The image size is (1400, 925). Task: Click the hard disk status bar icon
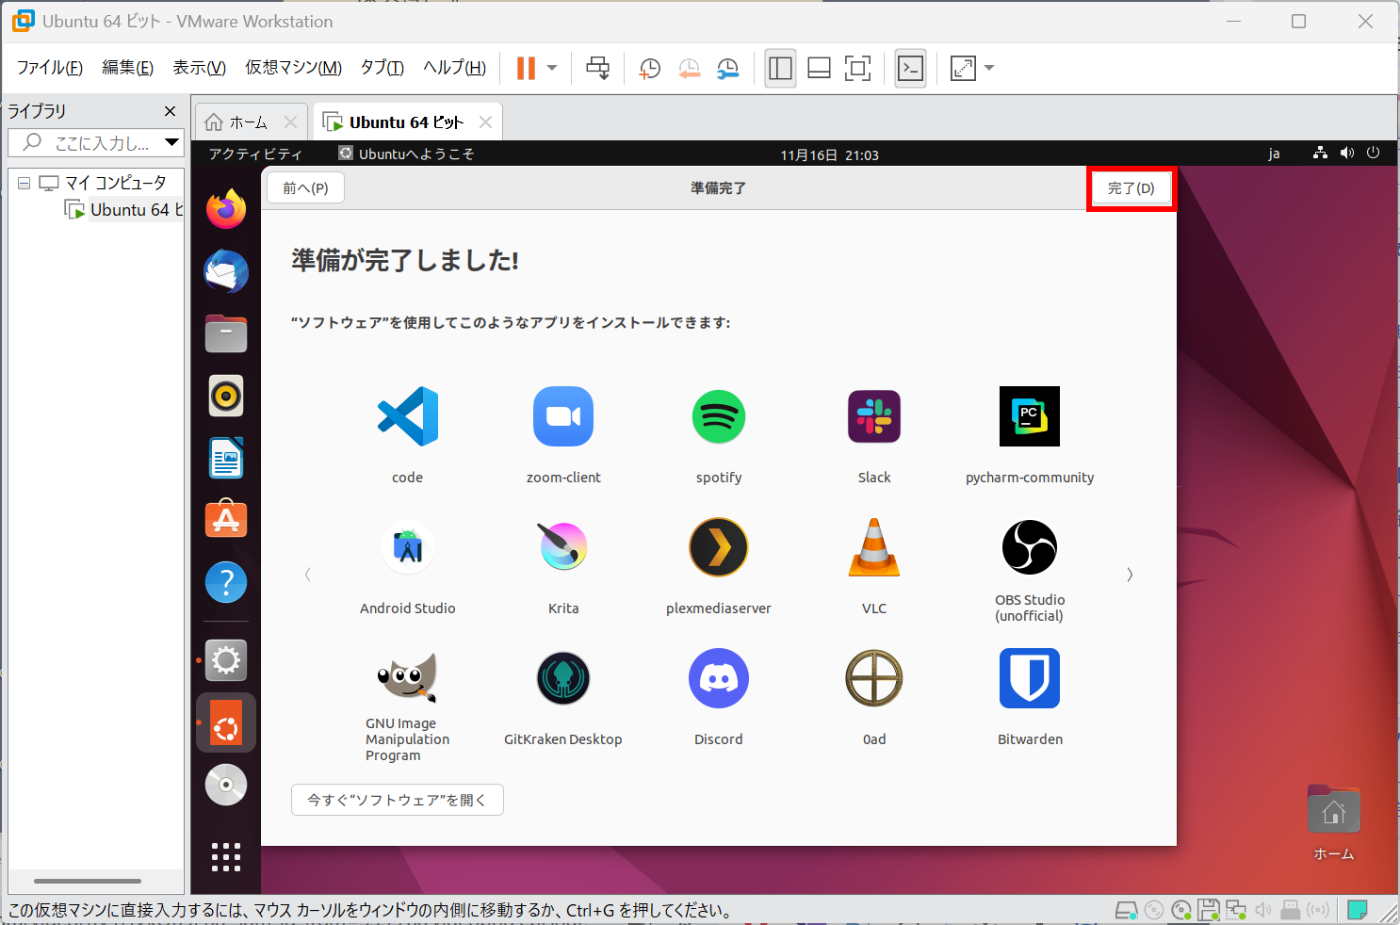[x=1127, y=910]
